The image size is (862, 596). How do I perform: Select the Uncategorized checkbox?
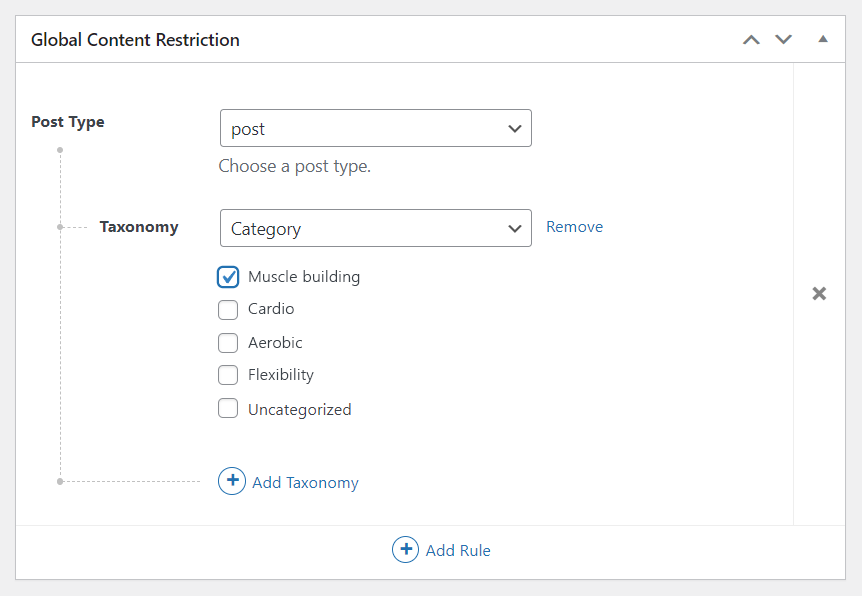point(228,409)
